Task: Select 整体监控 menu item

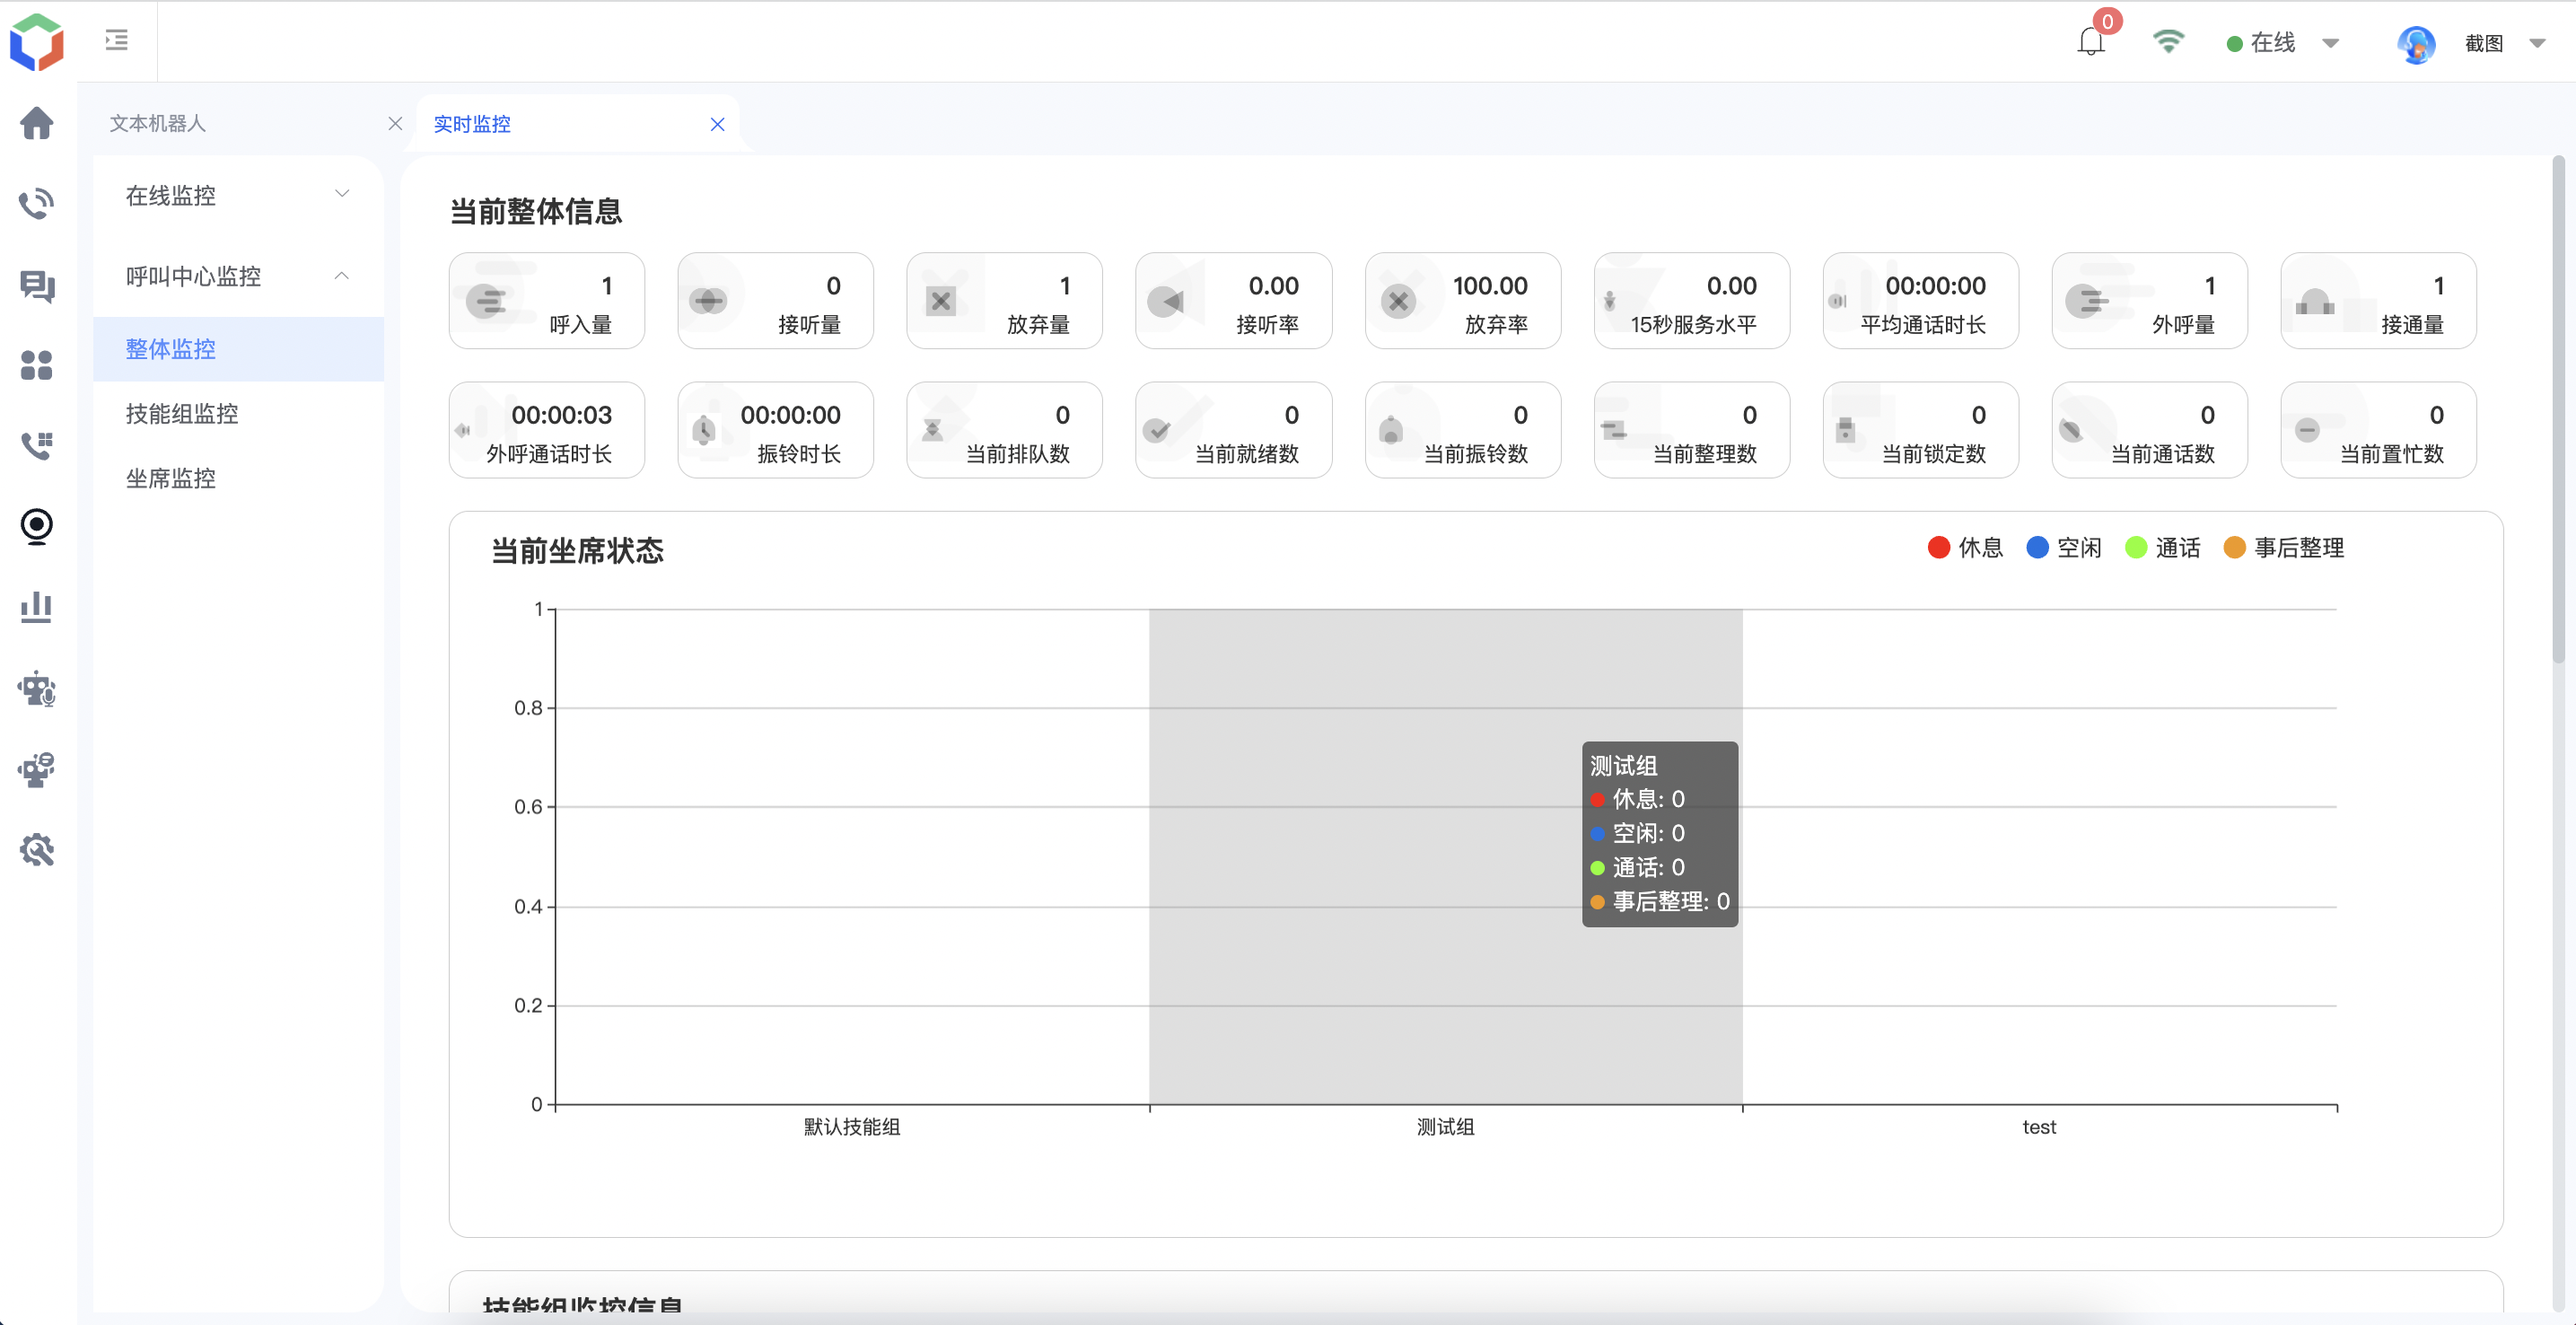Action: click(238, 349)
